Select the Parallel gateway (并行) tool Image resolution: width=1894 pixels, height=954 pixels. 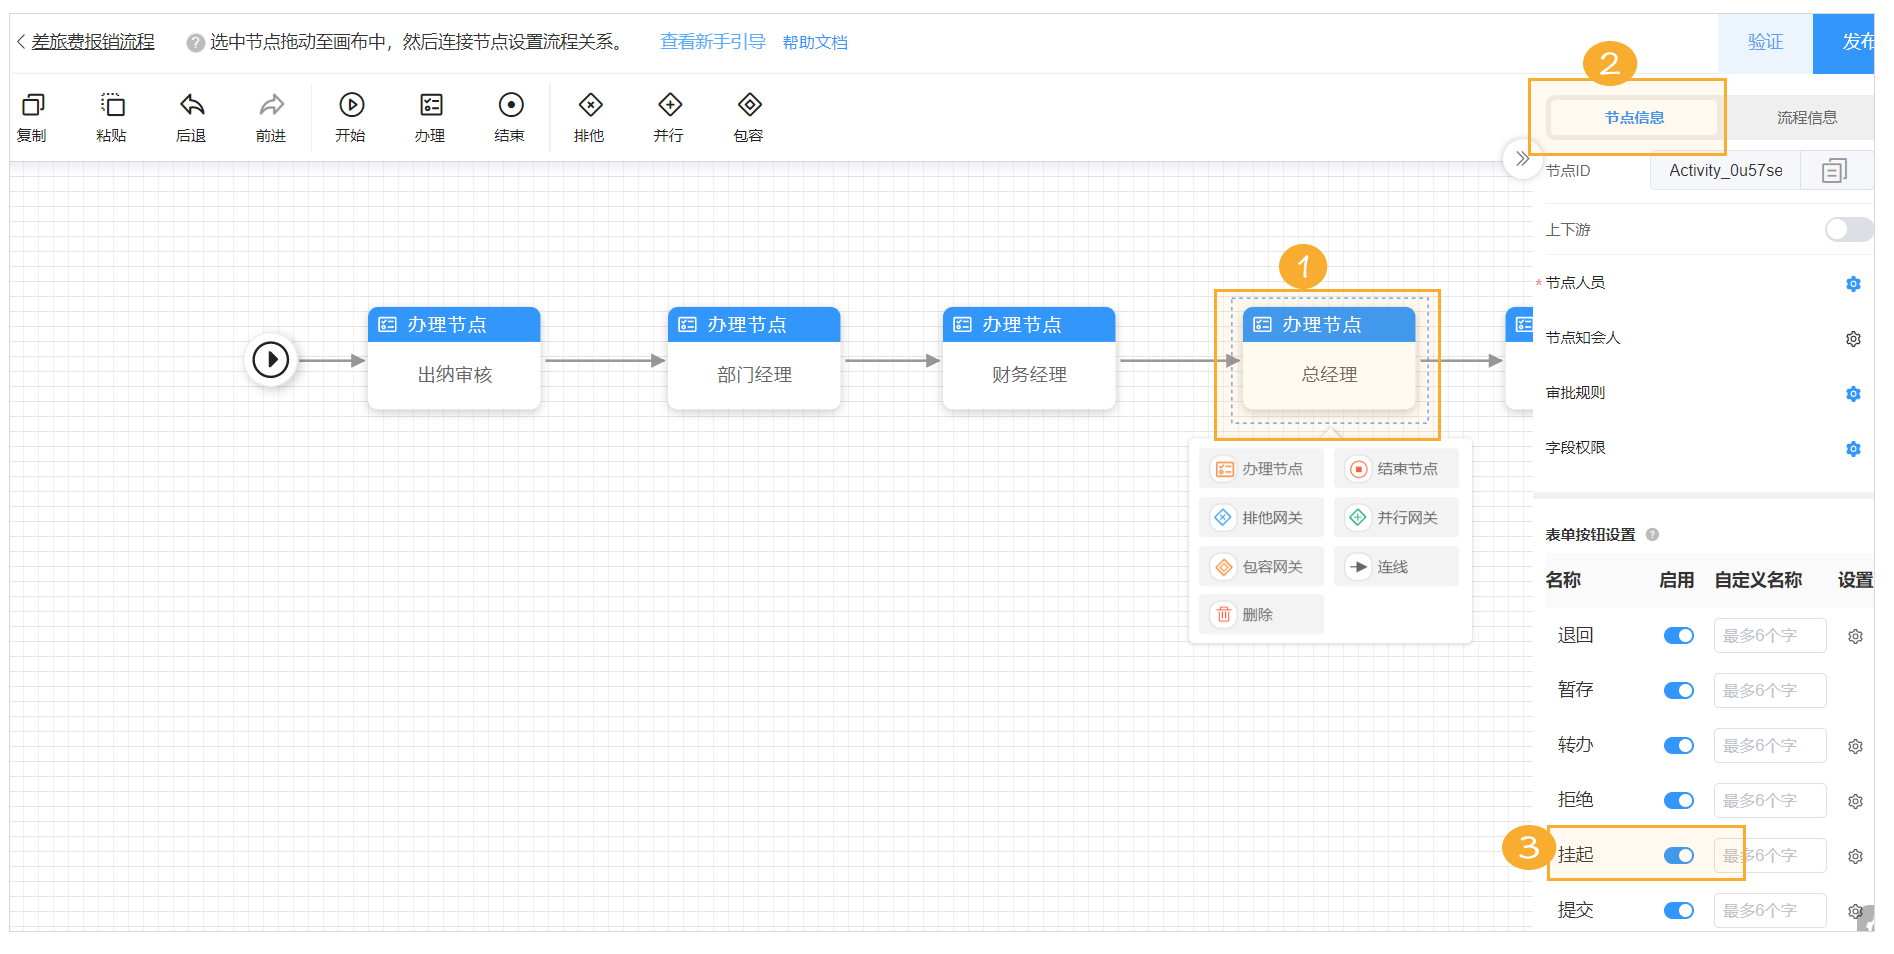pos(669,105)
